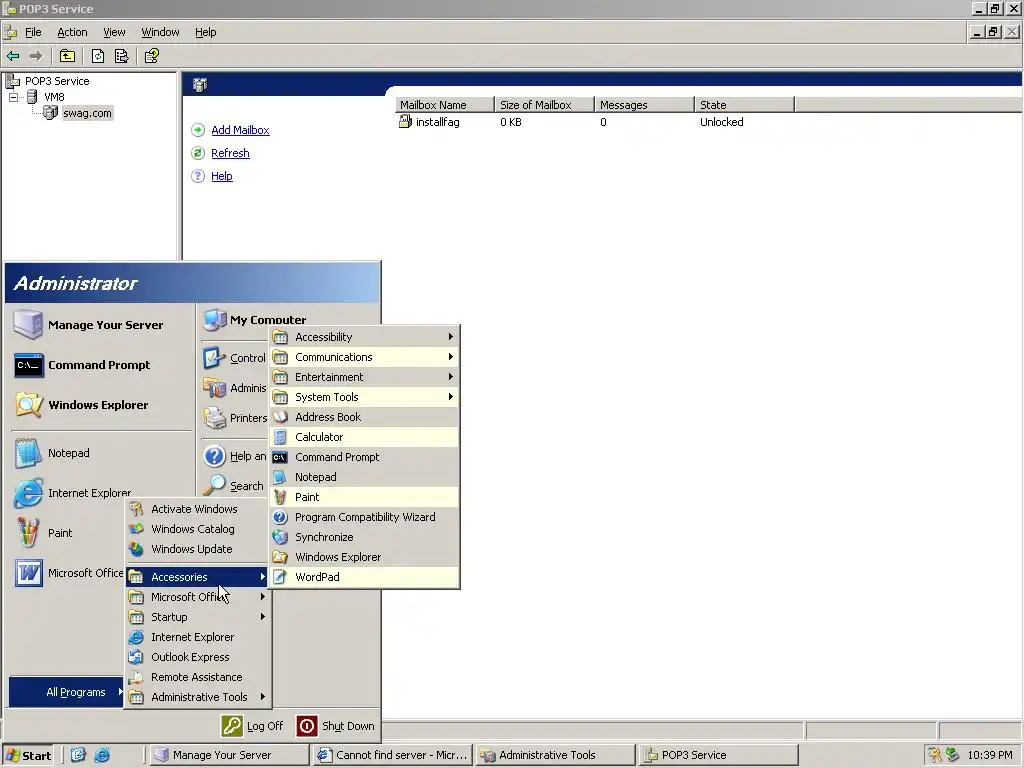
Task: Sort by Size of Mailbox column header
Action: pyautogui.click(x=545, y=104)
